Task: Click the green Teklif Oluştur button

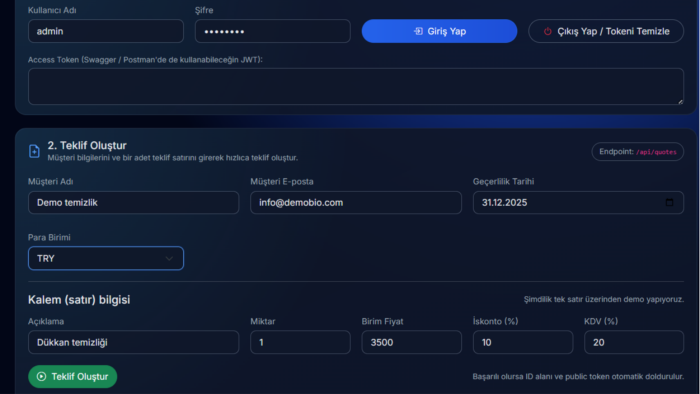Action: point(72,377)
